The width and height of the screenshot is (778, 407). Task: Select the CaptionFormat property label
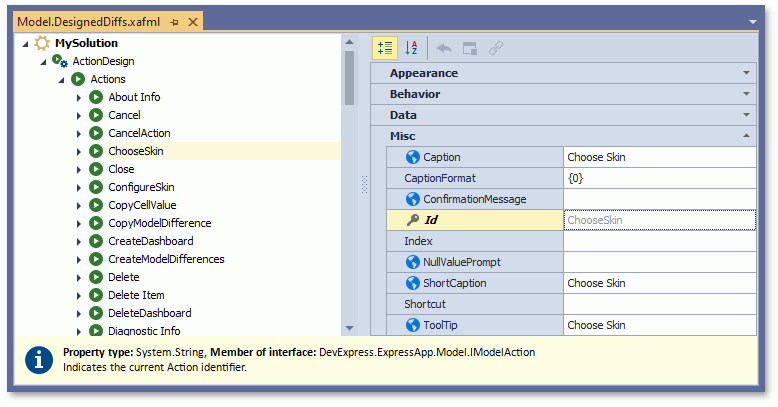pyautogui.click(x=440, y=178)
